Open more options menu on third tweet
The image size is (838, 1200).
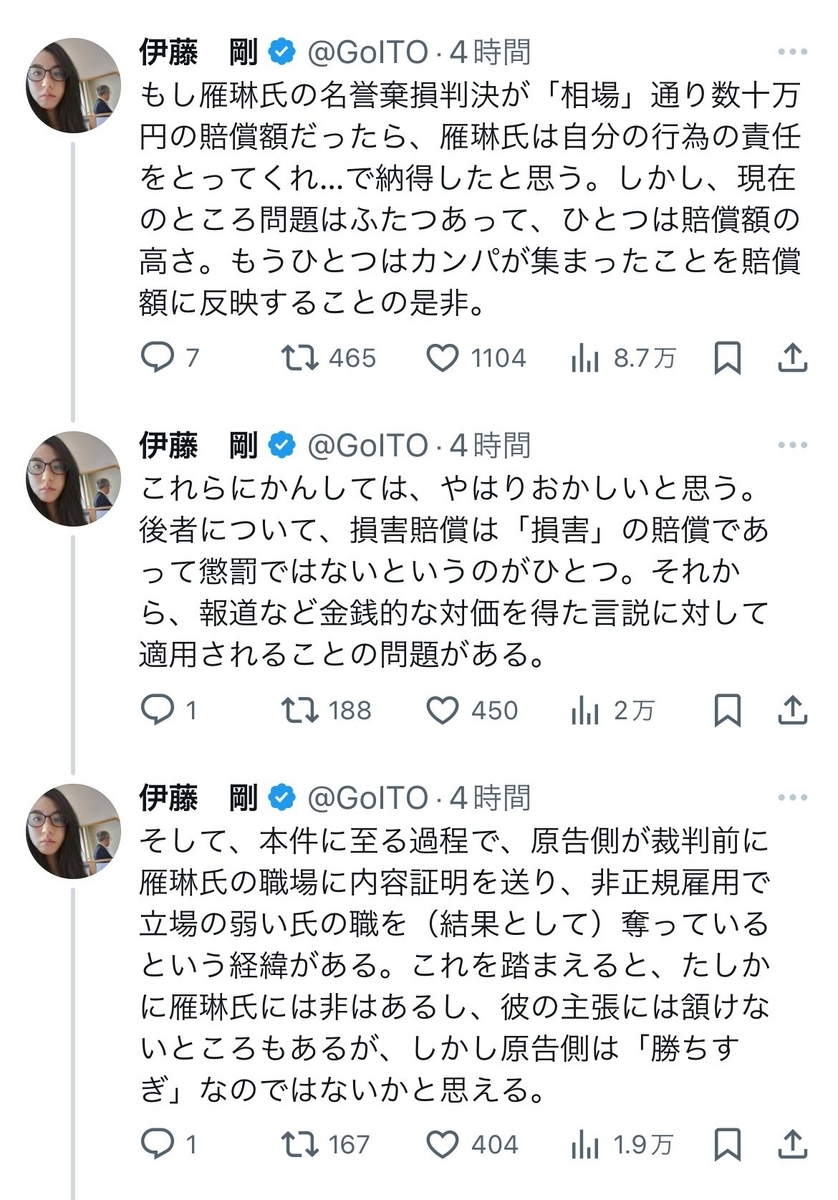pos(793,798)
